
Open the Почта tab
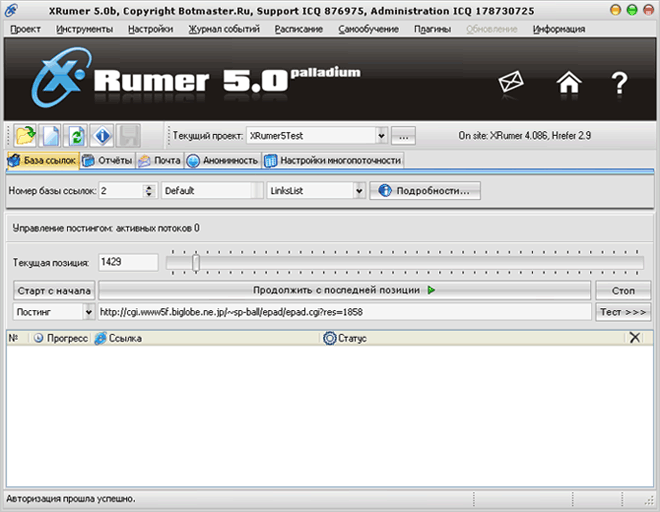[160, 160]
